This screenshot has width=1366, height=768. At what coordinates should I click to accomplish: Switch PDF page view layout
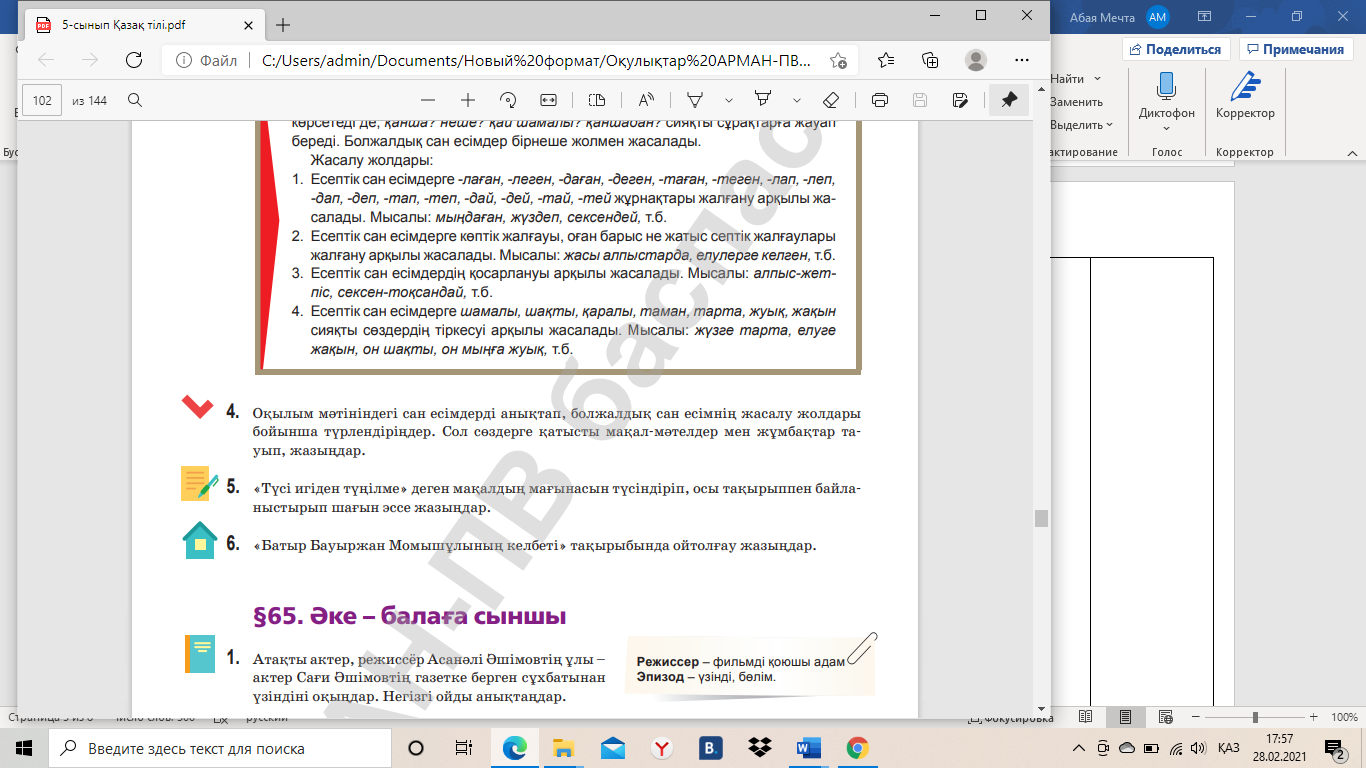(x=597, y=100)
